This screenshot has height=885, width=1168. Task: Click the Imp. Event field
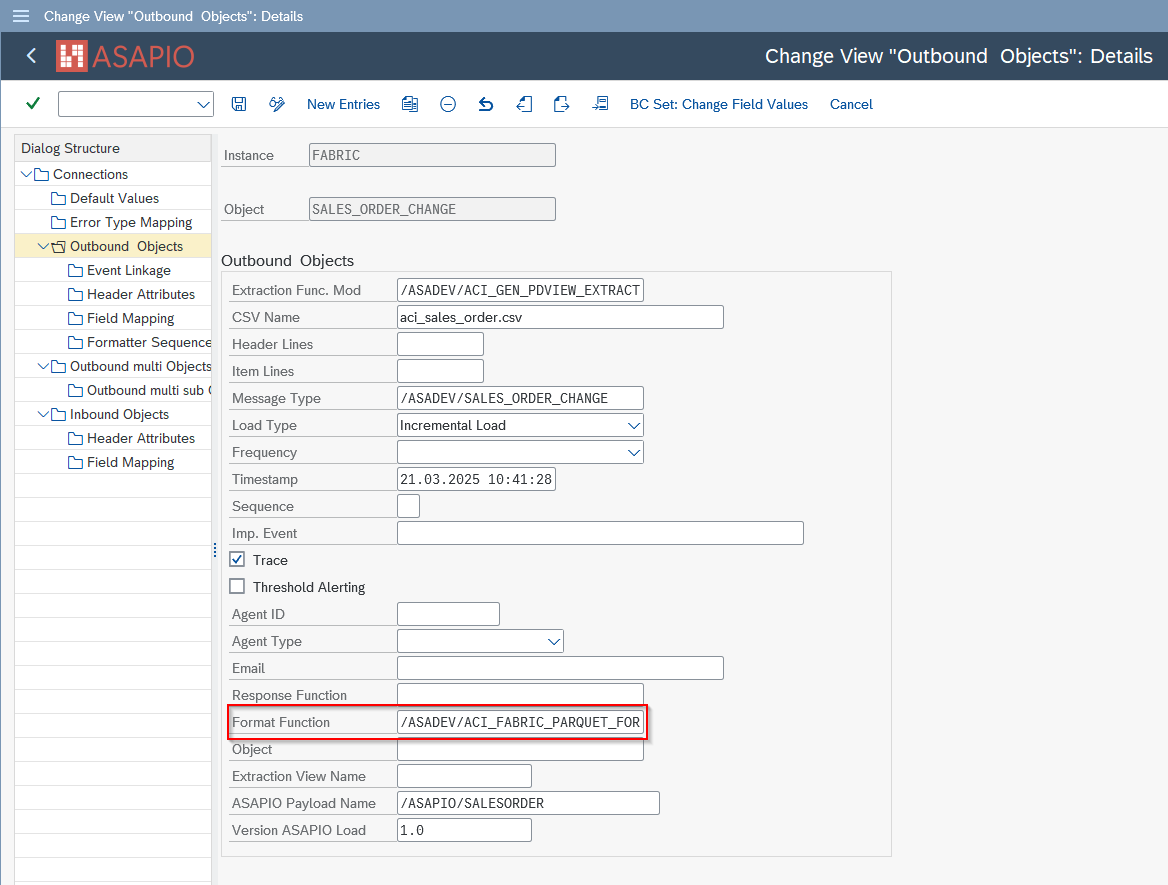[x=600, y=533]
